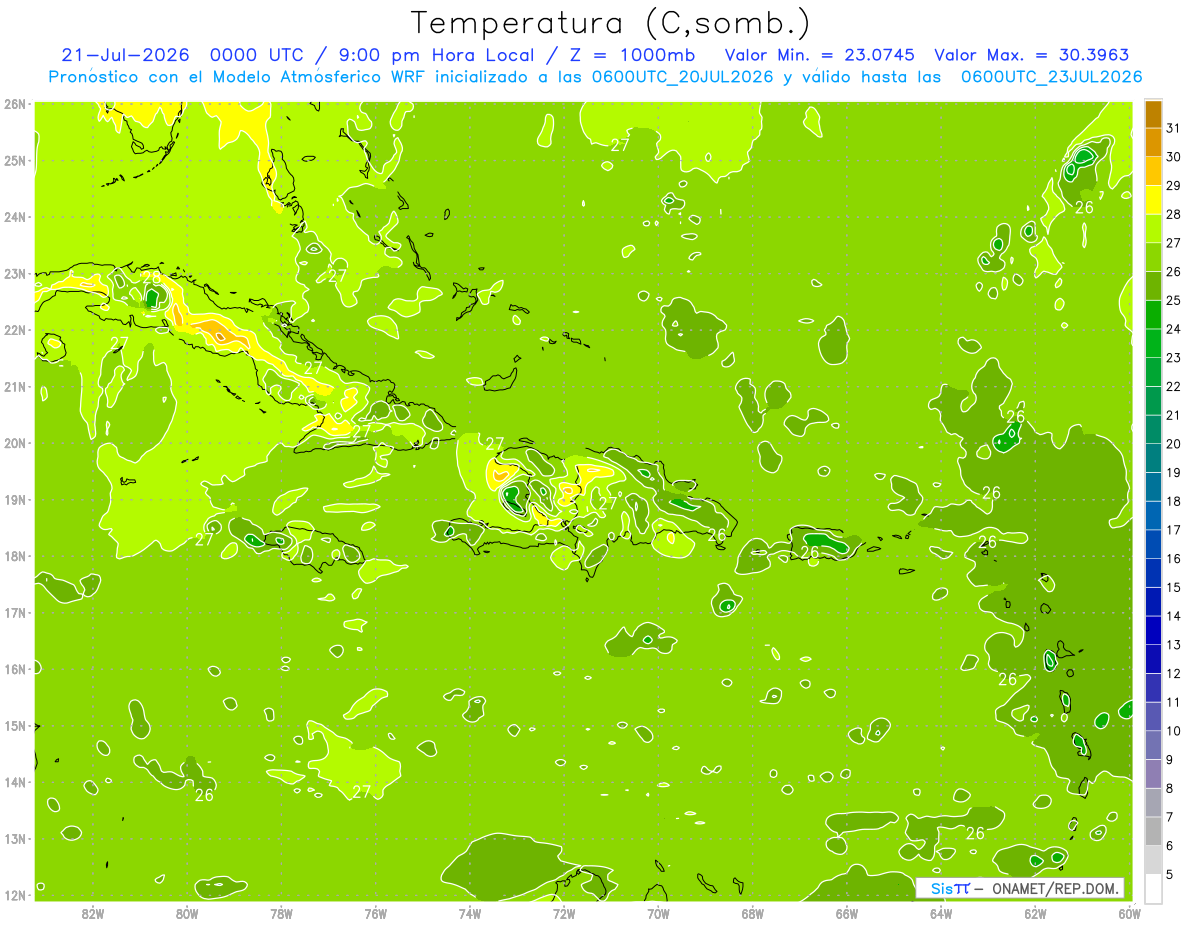Select the forecast date "21-Jul-2026"

pos(126,55)
